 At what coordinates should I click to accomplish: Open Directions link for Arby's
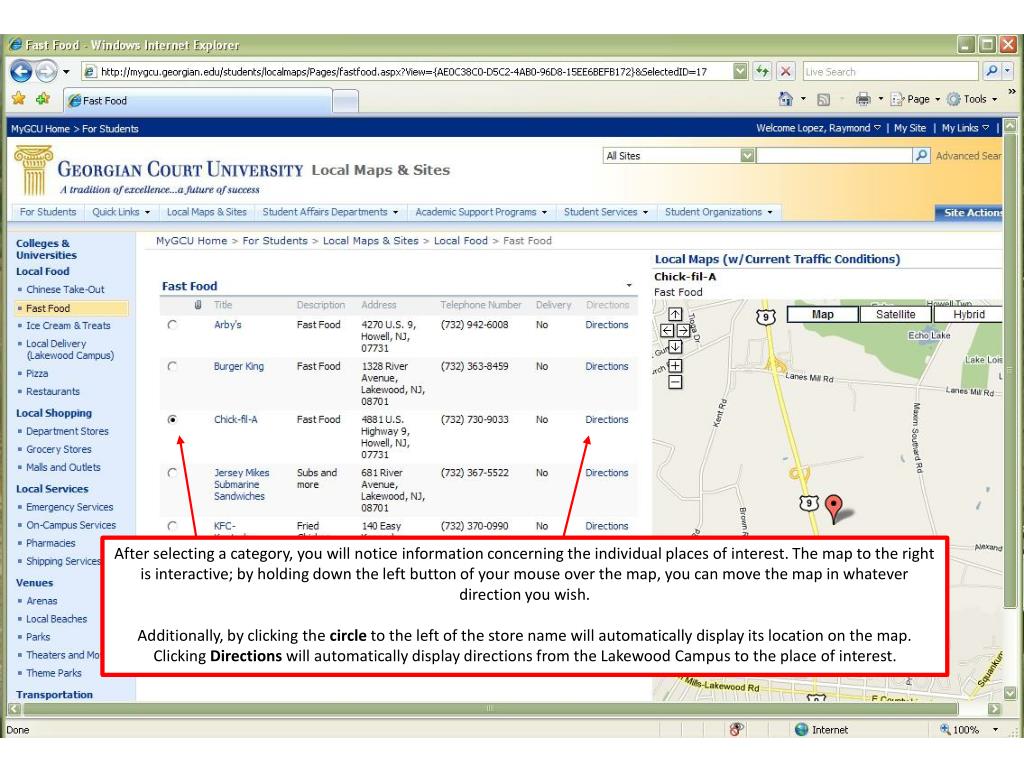tap(607, 325)
